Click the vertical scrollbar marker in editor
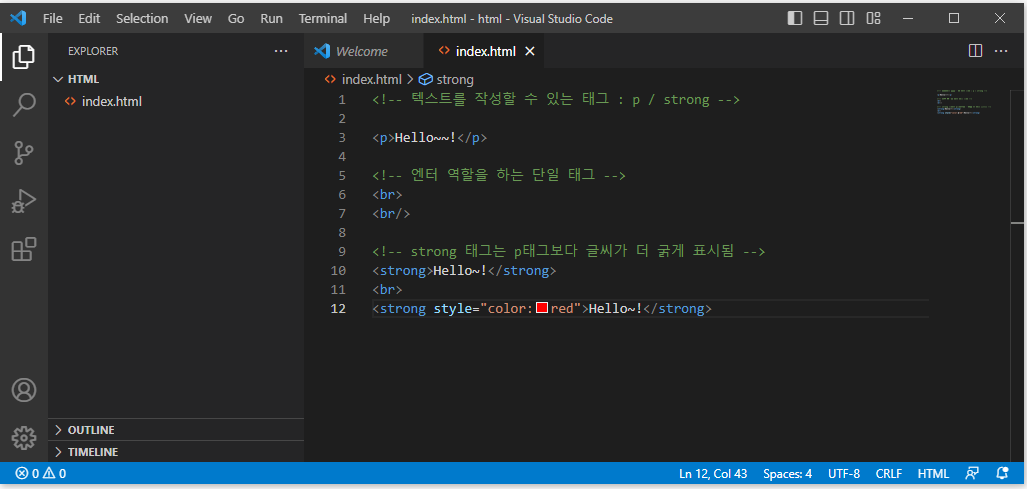This screenshot has width=1027, height=489. coord(1018,224)
